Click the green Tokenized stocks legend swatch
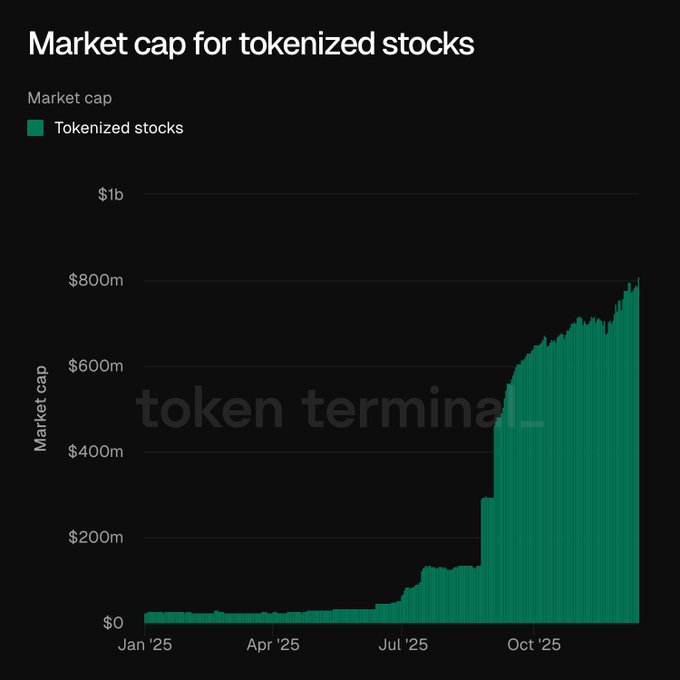 click(x=35, y=127)
